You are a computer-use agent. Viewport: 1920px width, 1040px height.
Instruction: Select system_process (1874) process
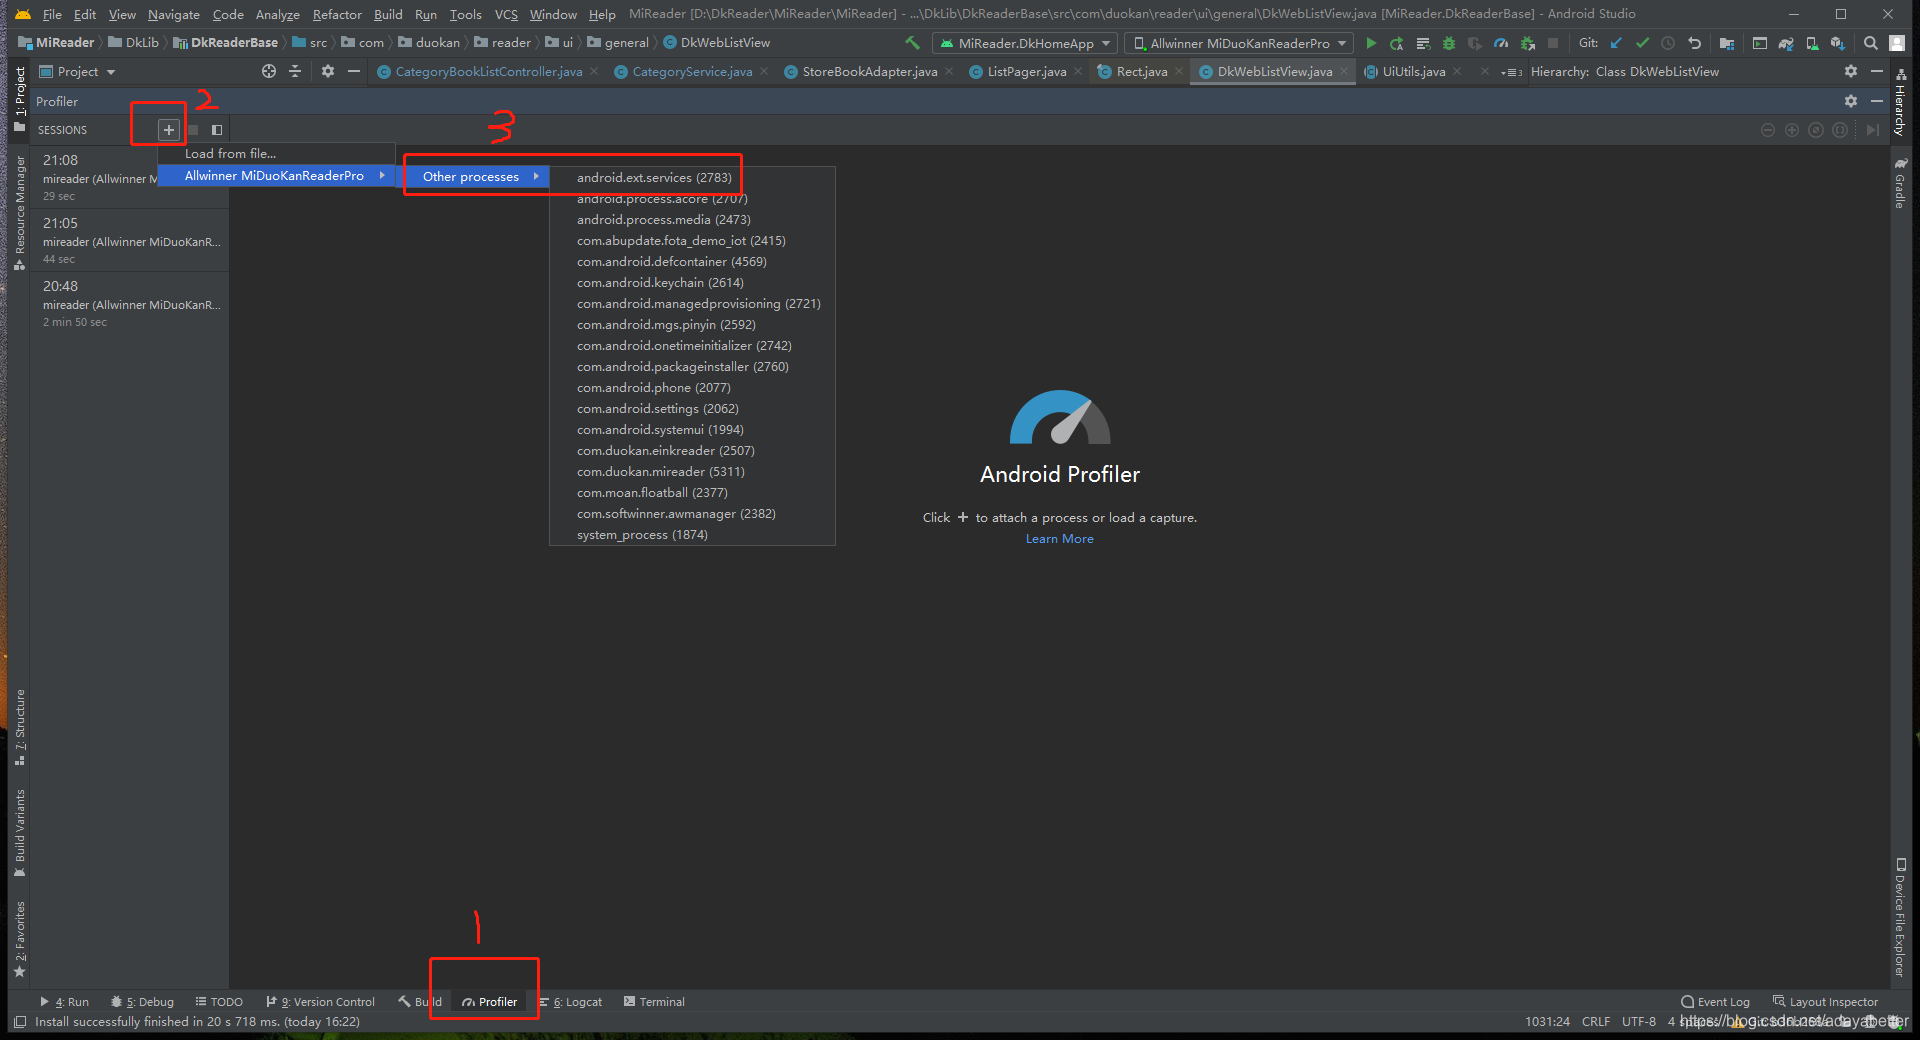(x=692, y=535)
